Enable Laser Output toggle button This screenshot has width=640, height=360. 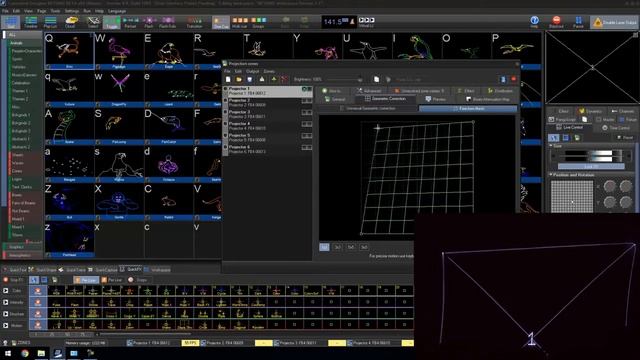614,22
